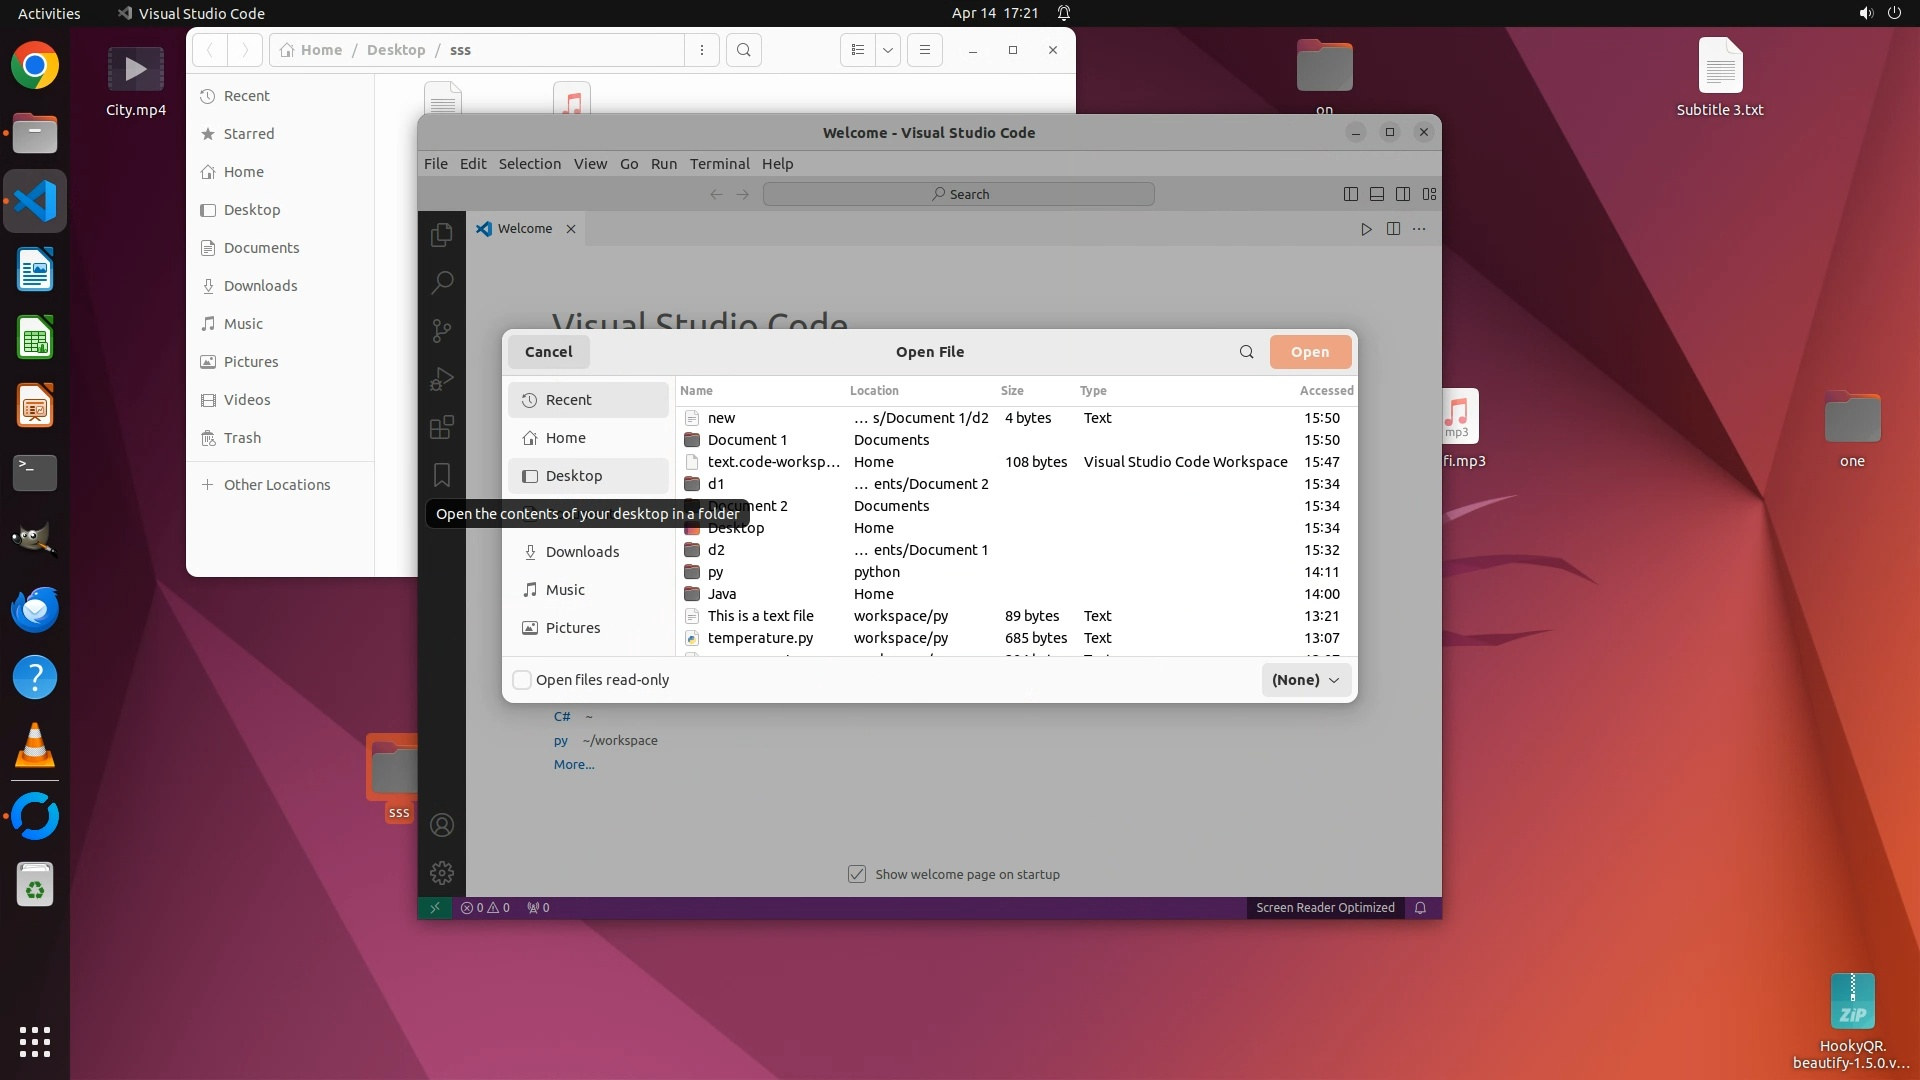Click the notifications bell in the status bar
This screenshot has width=1920, height=1080.
point(1420,908)
